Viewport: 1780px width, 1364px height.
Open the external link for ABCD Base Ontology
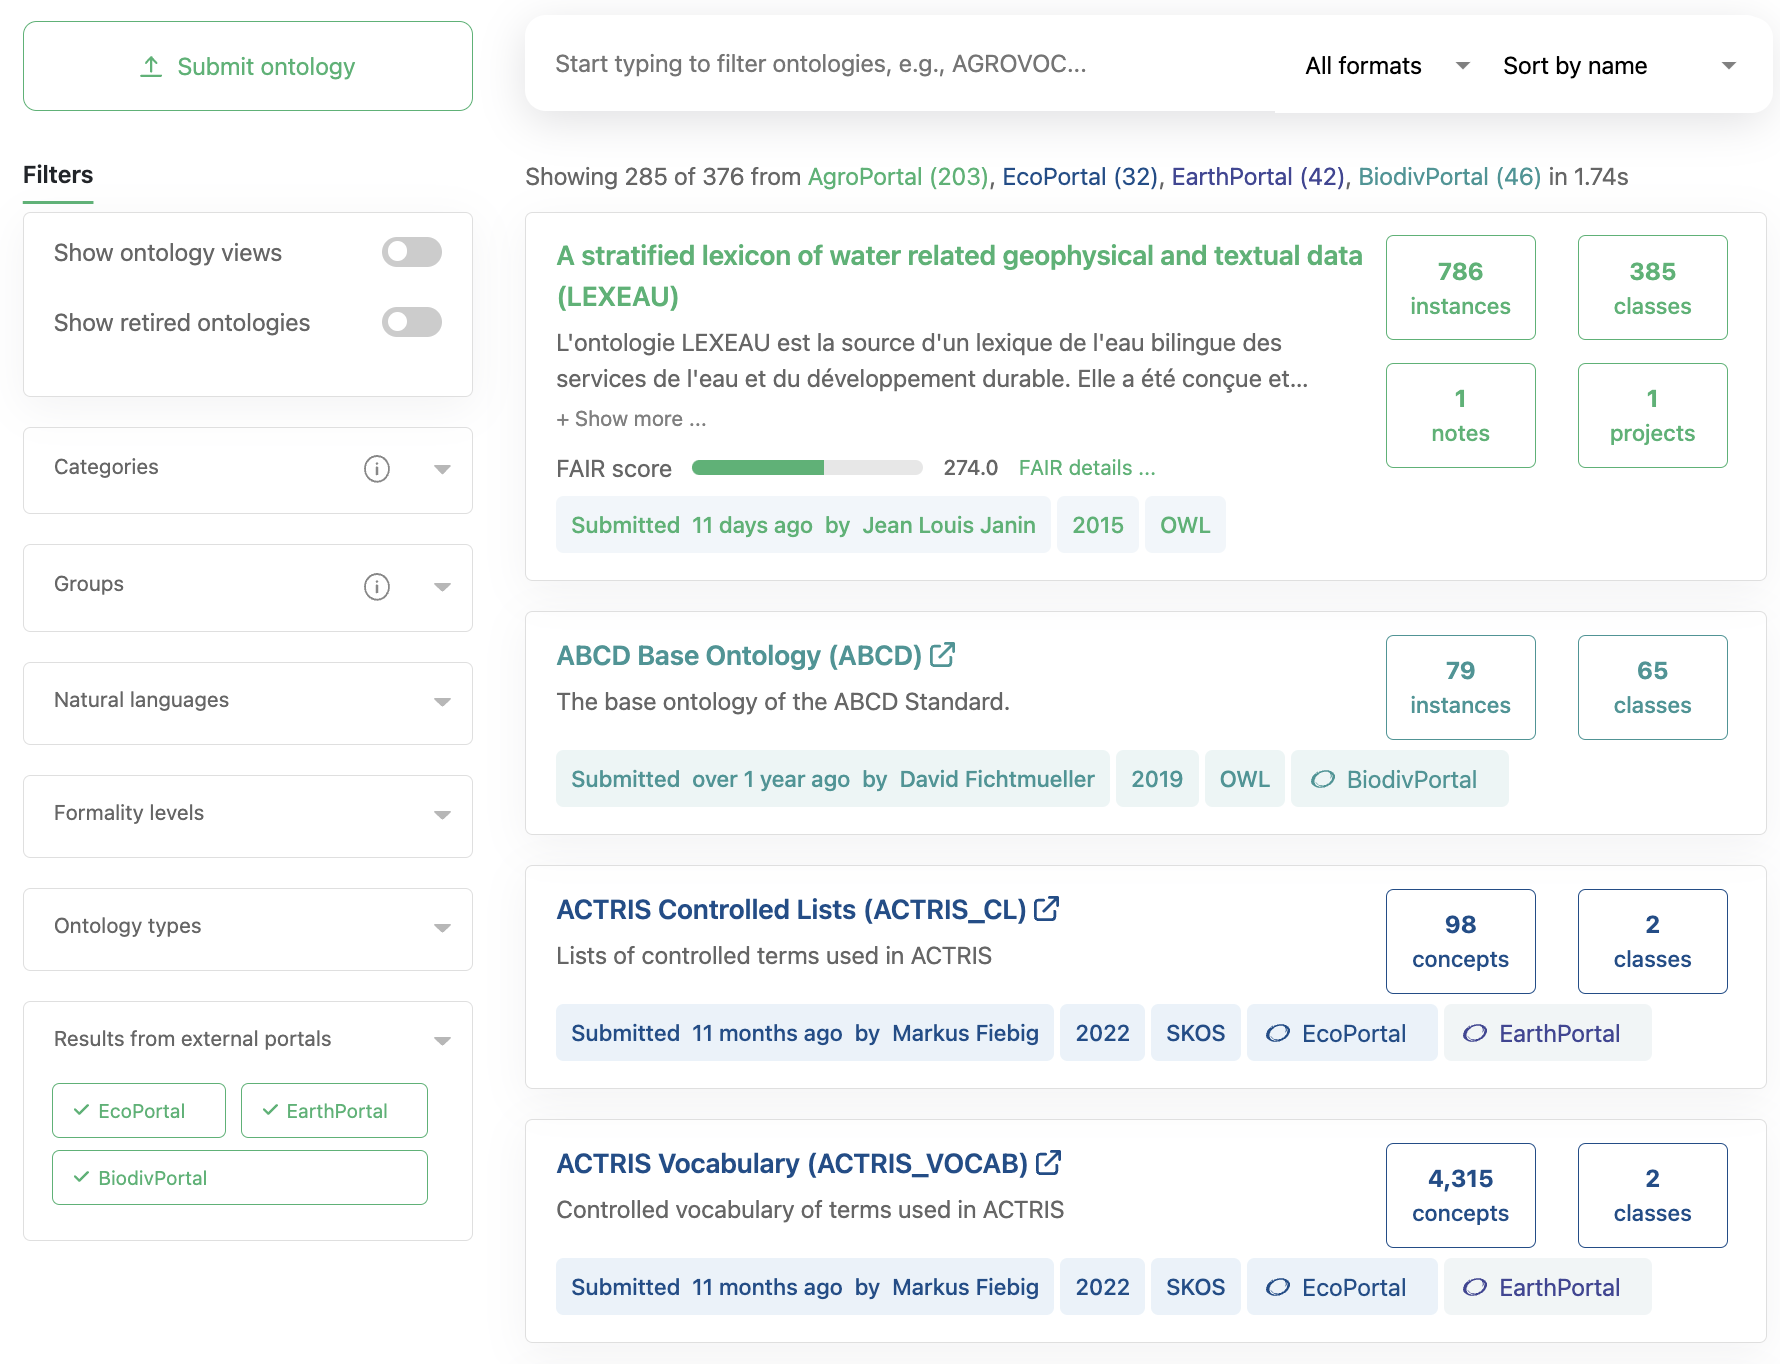(x=943, y=655)
